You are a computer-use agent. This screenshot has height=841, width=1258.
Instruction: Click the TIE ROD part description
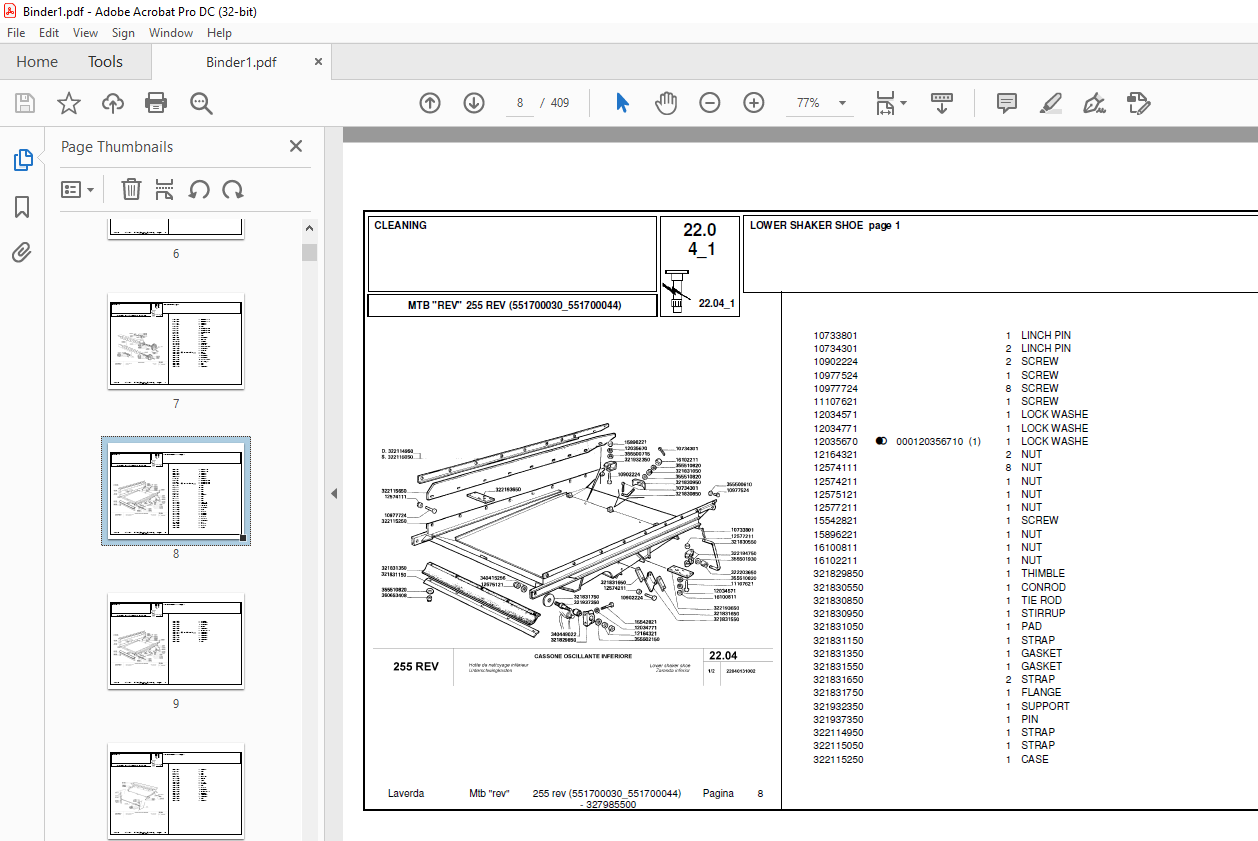pos(1041,600)
